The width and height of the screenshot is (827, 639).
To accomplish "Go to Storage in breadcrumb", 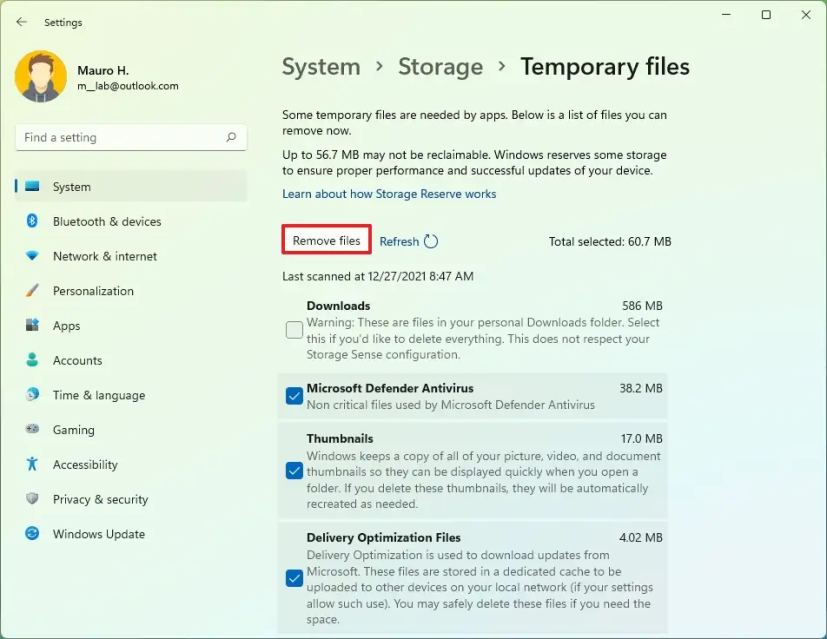I will [x=440, y=67].
